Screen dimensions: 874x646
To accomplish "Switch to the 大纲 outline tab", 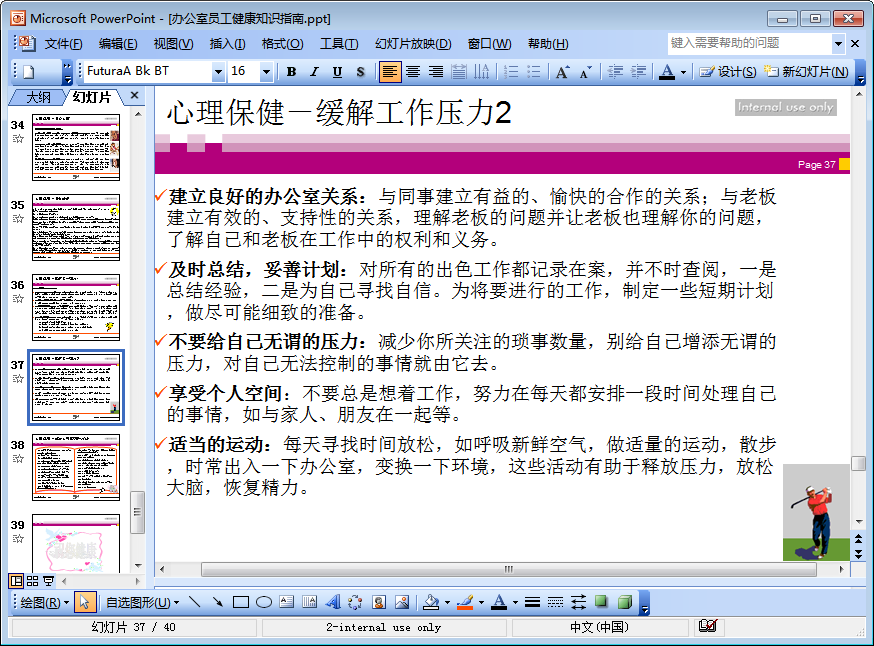I will [38, 97].
